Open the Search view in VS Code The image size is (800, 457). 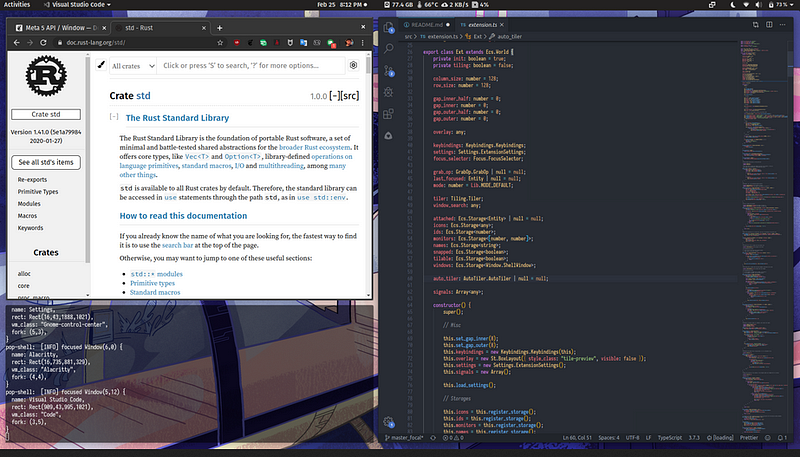point(388,48)
